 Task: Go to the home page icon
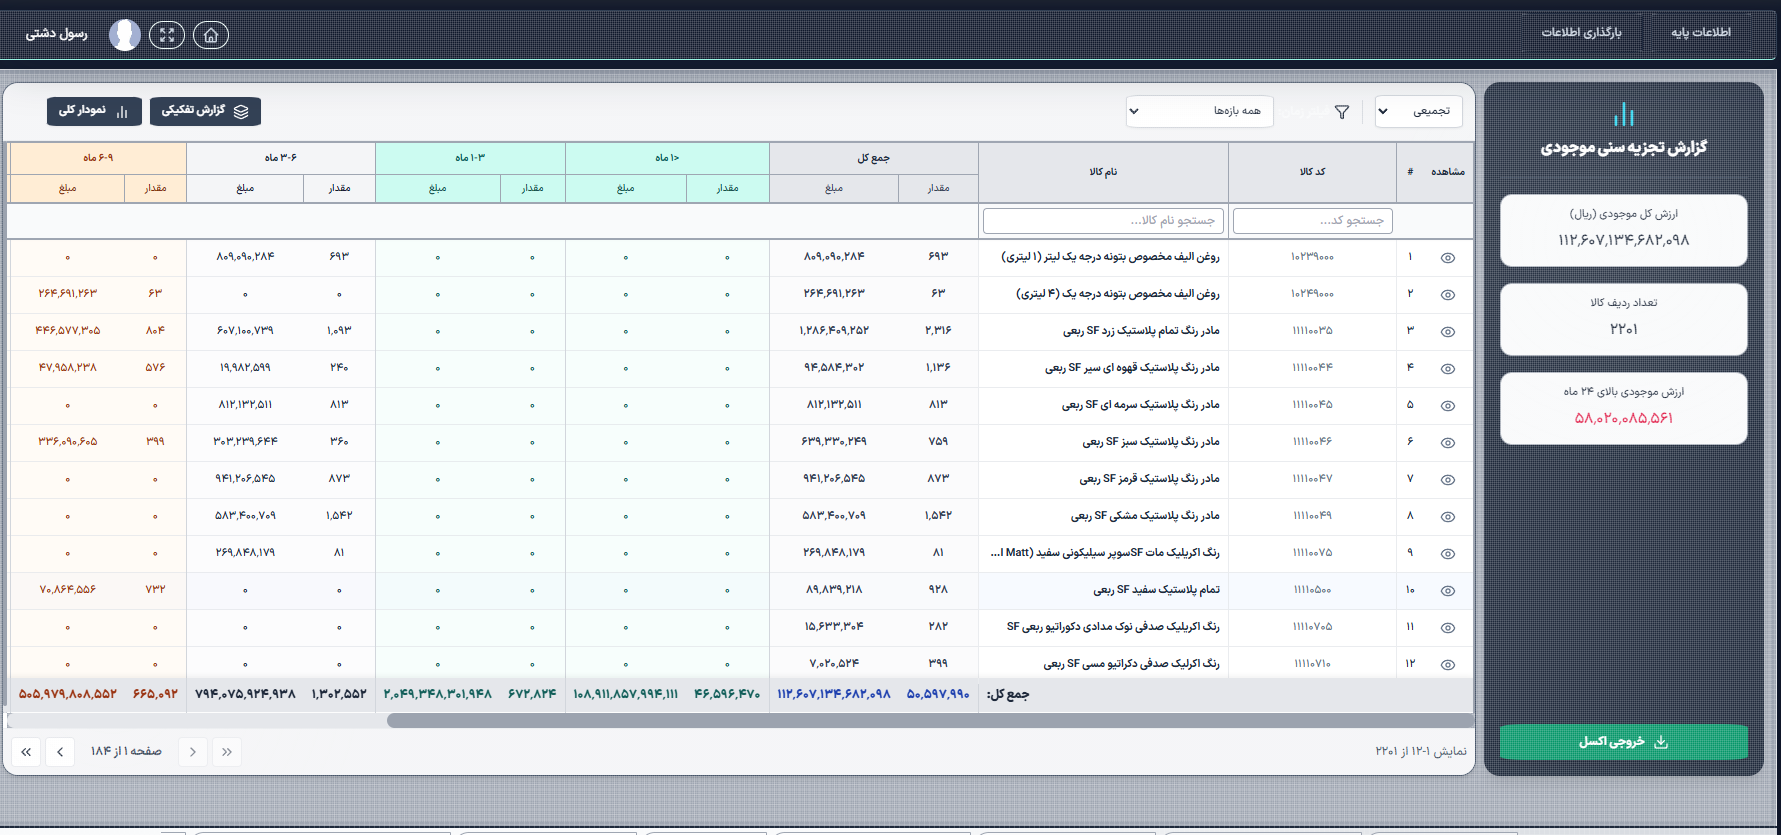(x=210, y=35)
